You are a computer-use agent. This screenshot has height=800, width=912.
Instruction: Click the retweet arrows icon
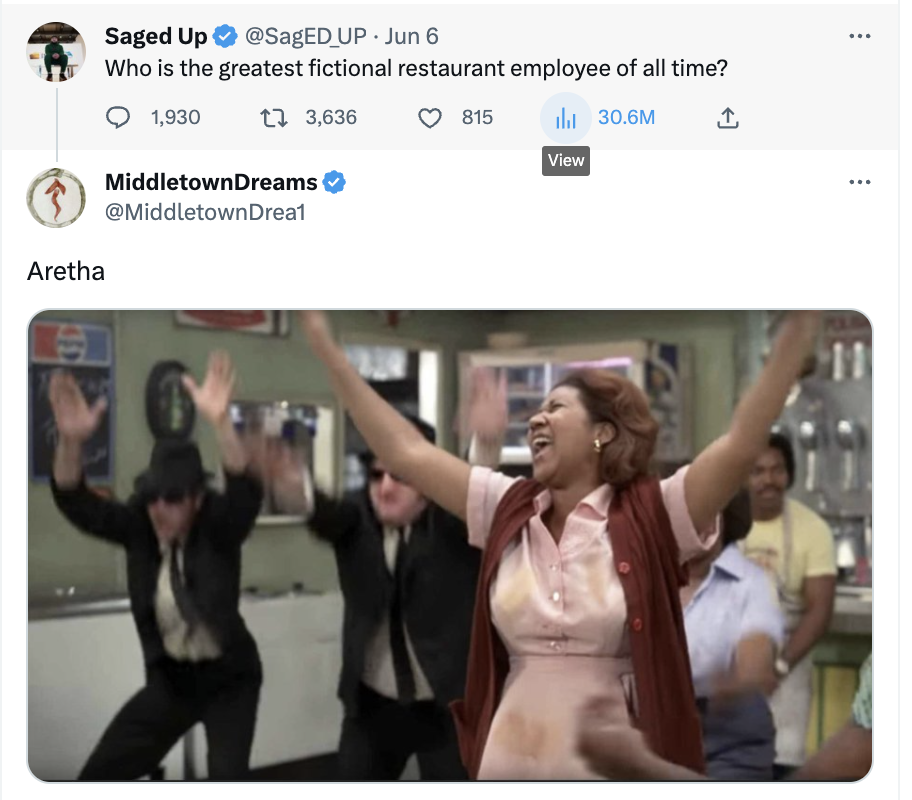coord(273,118)
